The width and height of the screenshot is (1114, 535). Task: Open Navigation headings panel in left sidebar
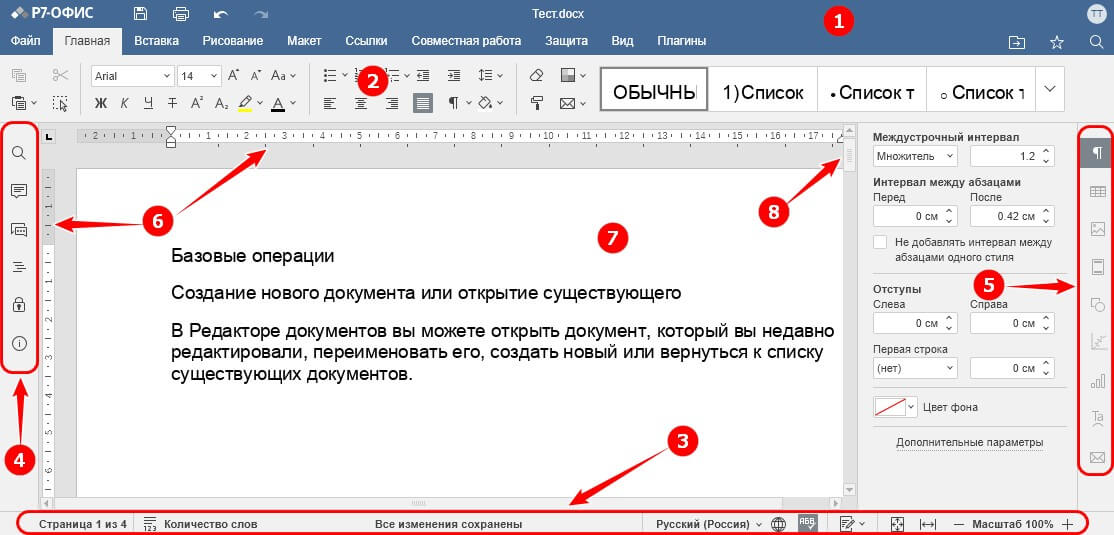tap(19, 267)
